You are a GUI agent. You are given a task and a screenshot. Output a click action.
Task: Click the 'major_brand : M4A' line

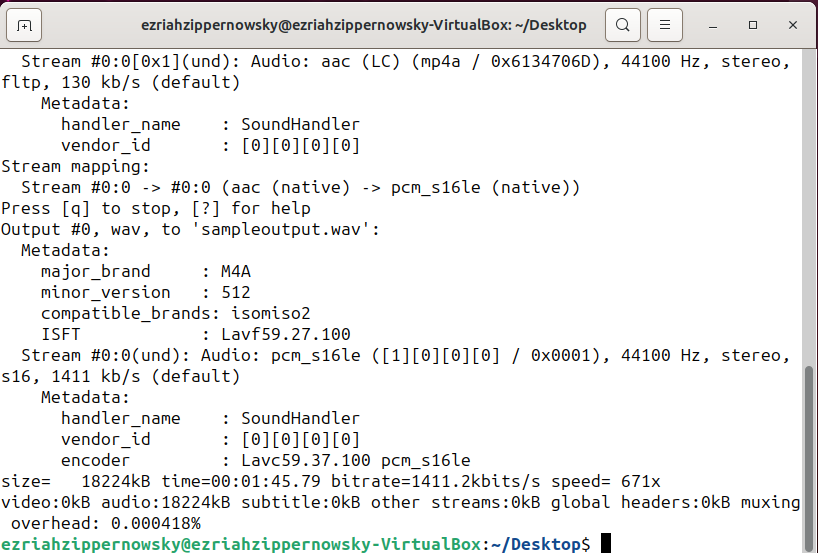click(x=146, y=271)
